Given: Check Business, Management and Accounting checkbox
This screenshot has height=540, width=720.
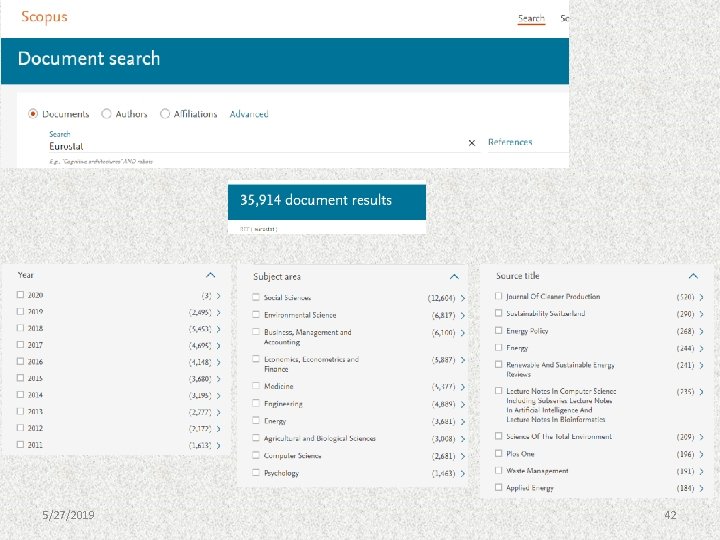Looking at the screenshot, I should pos(256,332).
